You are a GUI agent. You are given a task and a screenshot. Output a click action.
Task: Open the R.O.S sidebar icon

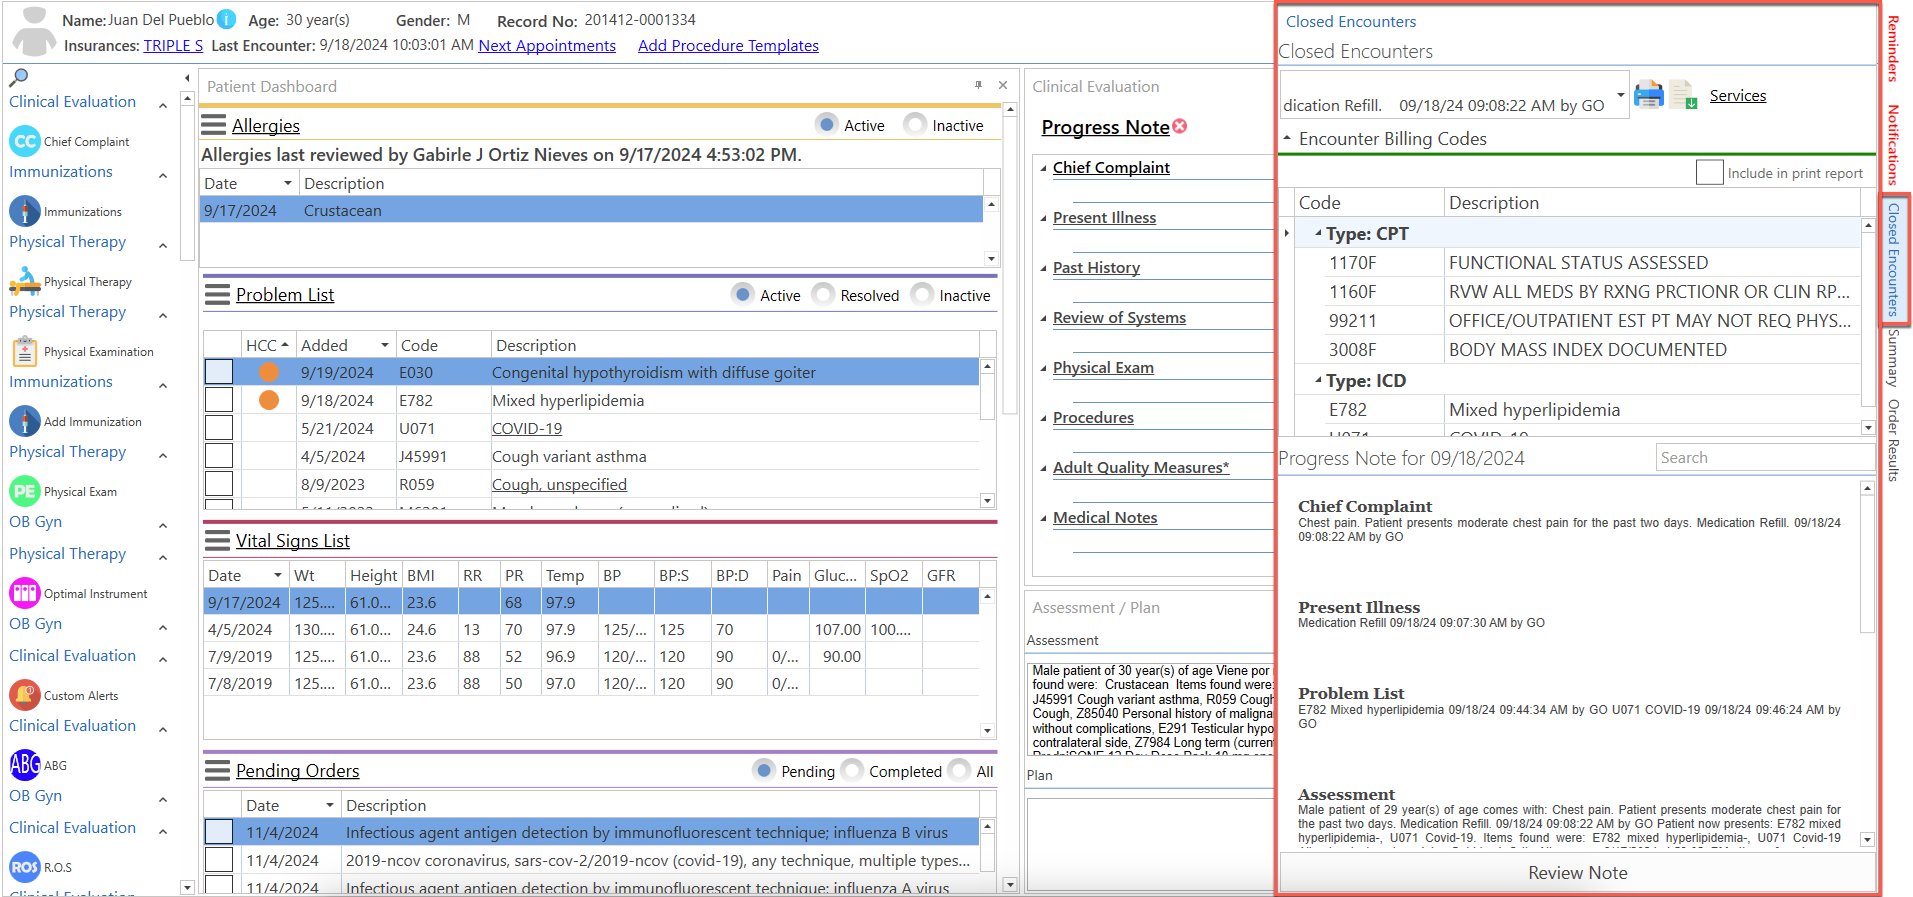[25, 867]
